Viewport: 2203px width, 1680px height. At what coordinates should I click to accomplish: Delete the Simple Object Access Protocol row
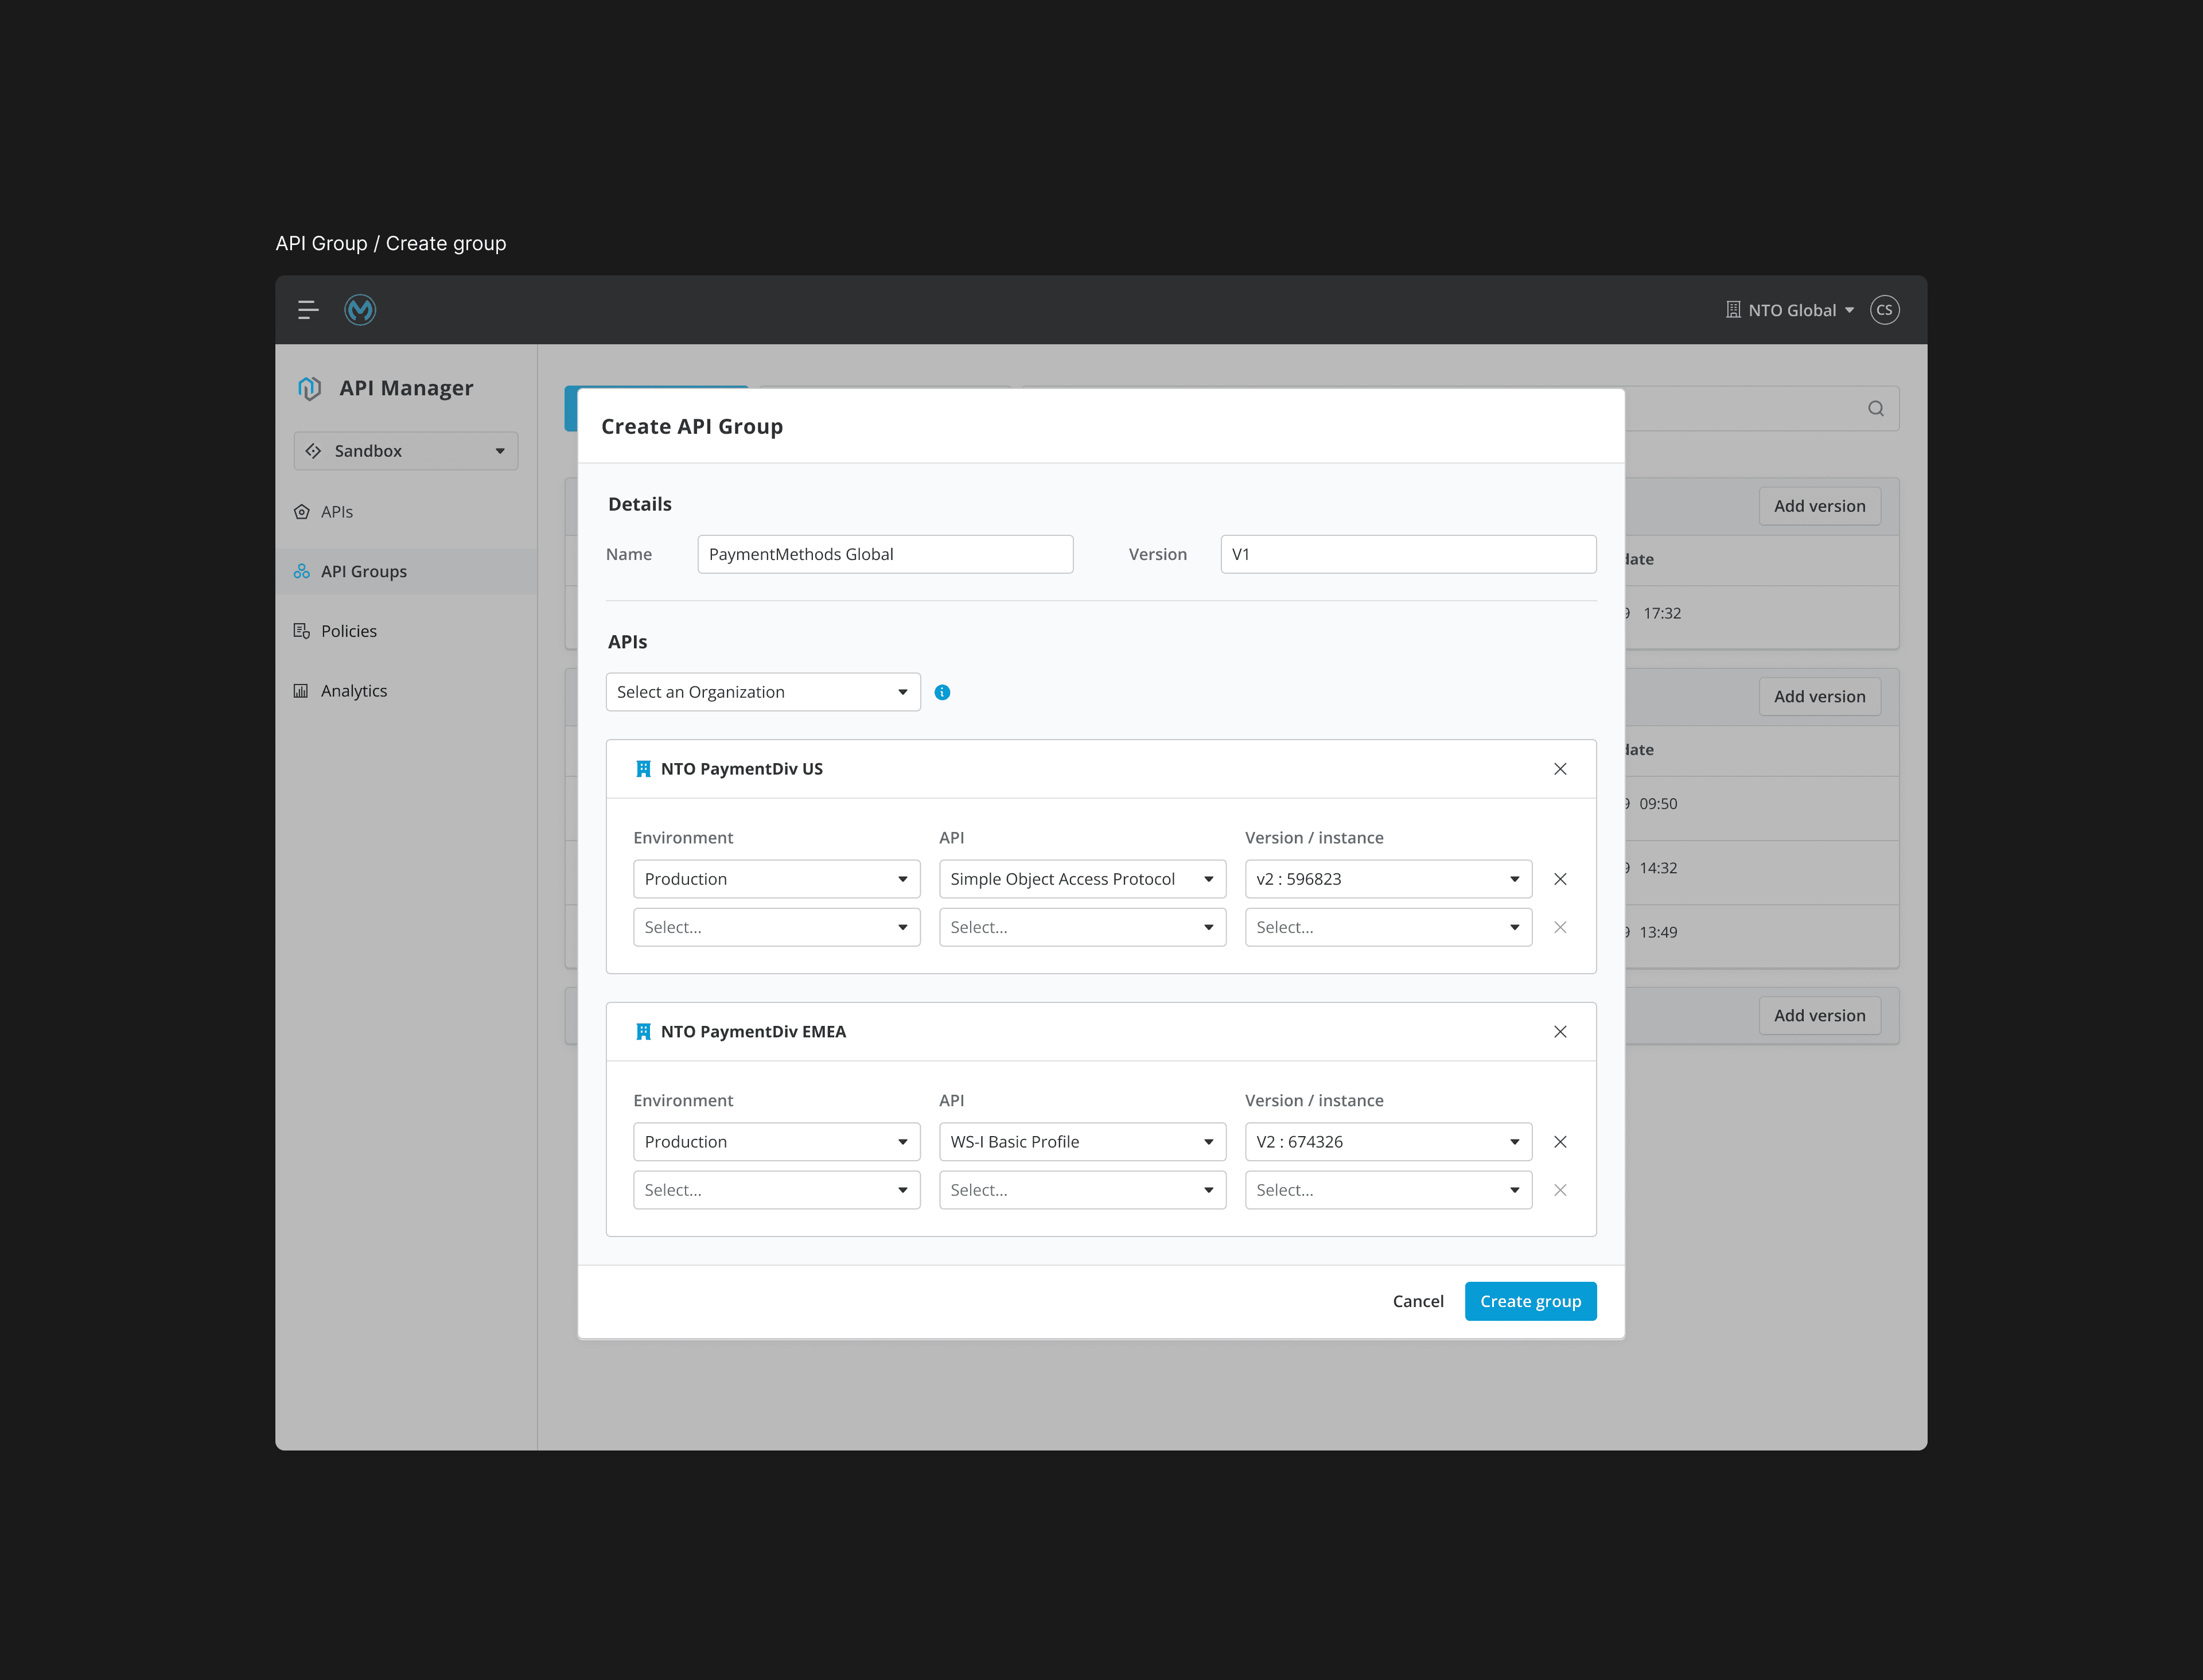pos(1559,879)
